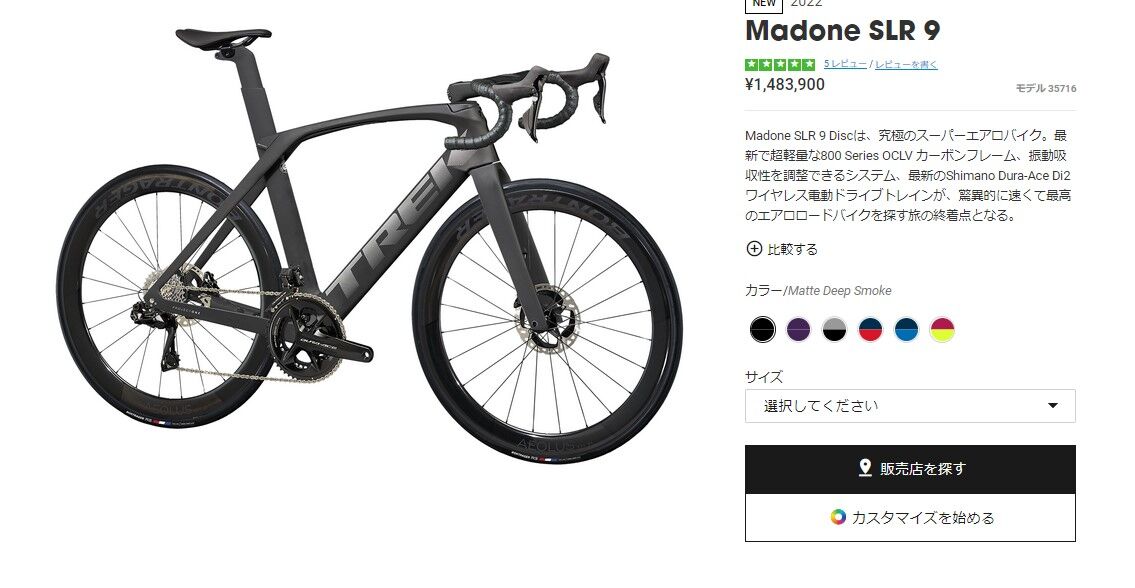Select the Matte Deep Smoke black swatch
Viewport: 1135px width, 588px height.
pos(762,329)
